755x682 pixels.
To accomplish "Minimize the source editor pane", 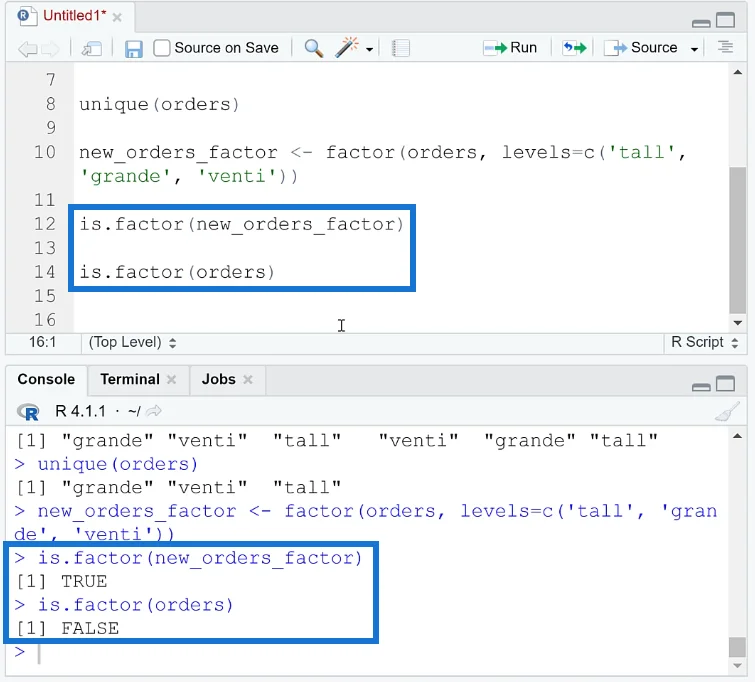I will pyautogui.click(x=701, y=23).
